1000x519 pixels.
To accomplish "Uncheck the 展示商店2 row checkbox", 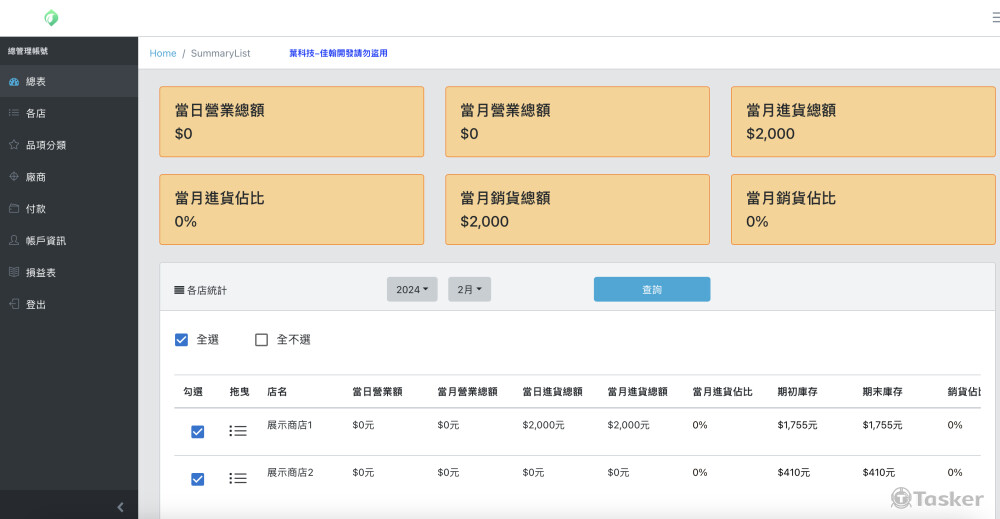I will tap(197, 480).
